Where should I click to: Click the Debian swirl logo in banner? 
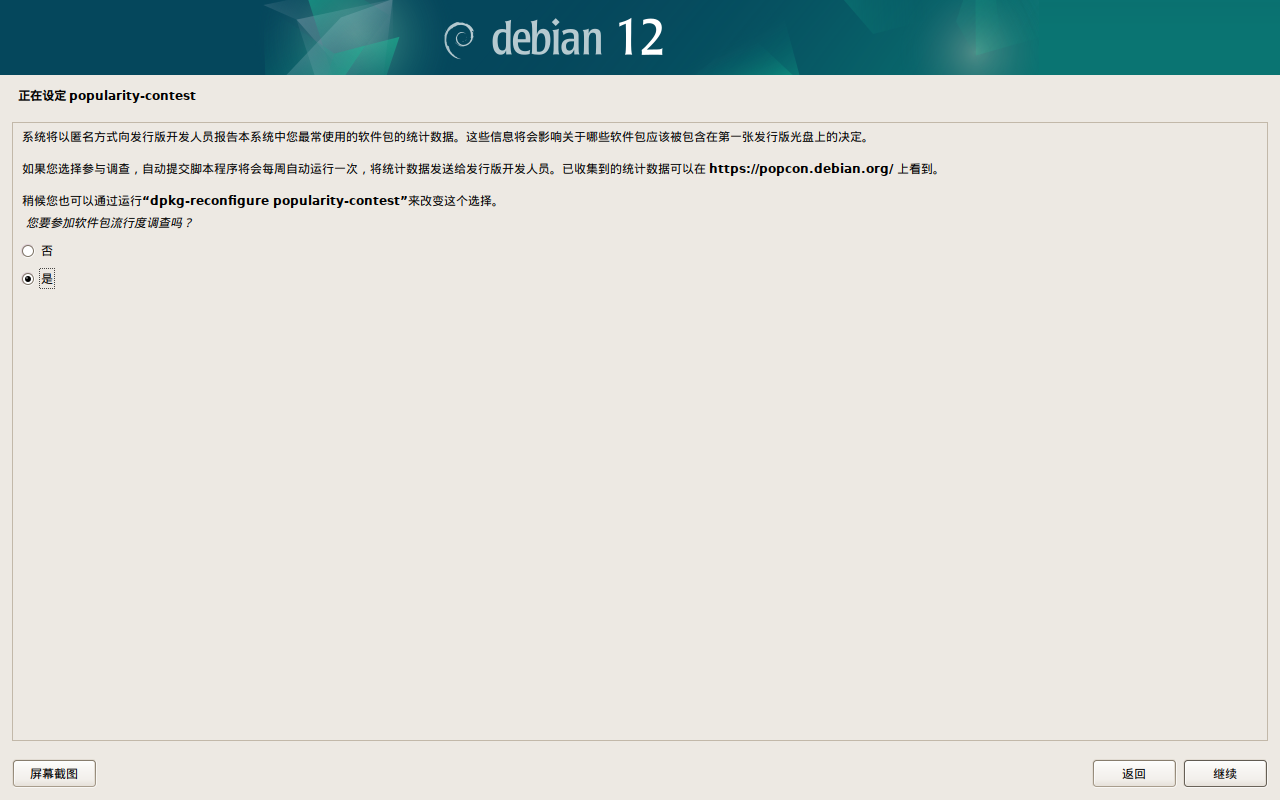pyautogui.click(x=459, y=39)
